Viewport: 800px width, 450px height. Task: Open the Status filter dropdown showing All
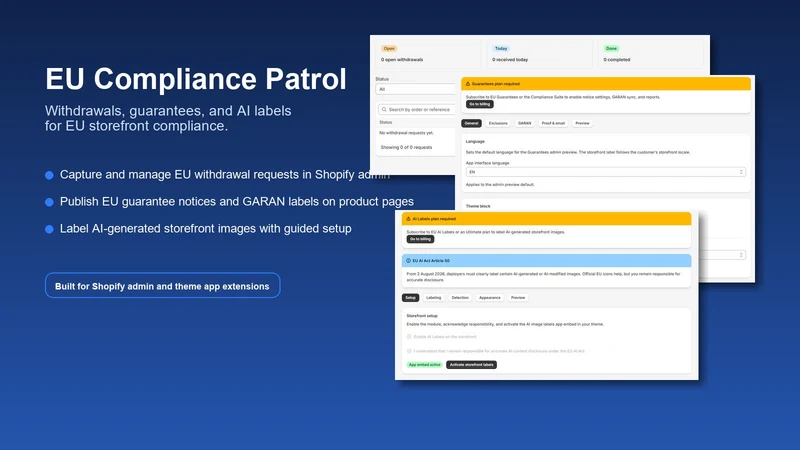click(415, 89)
